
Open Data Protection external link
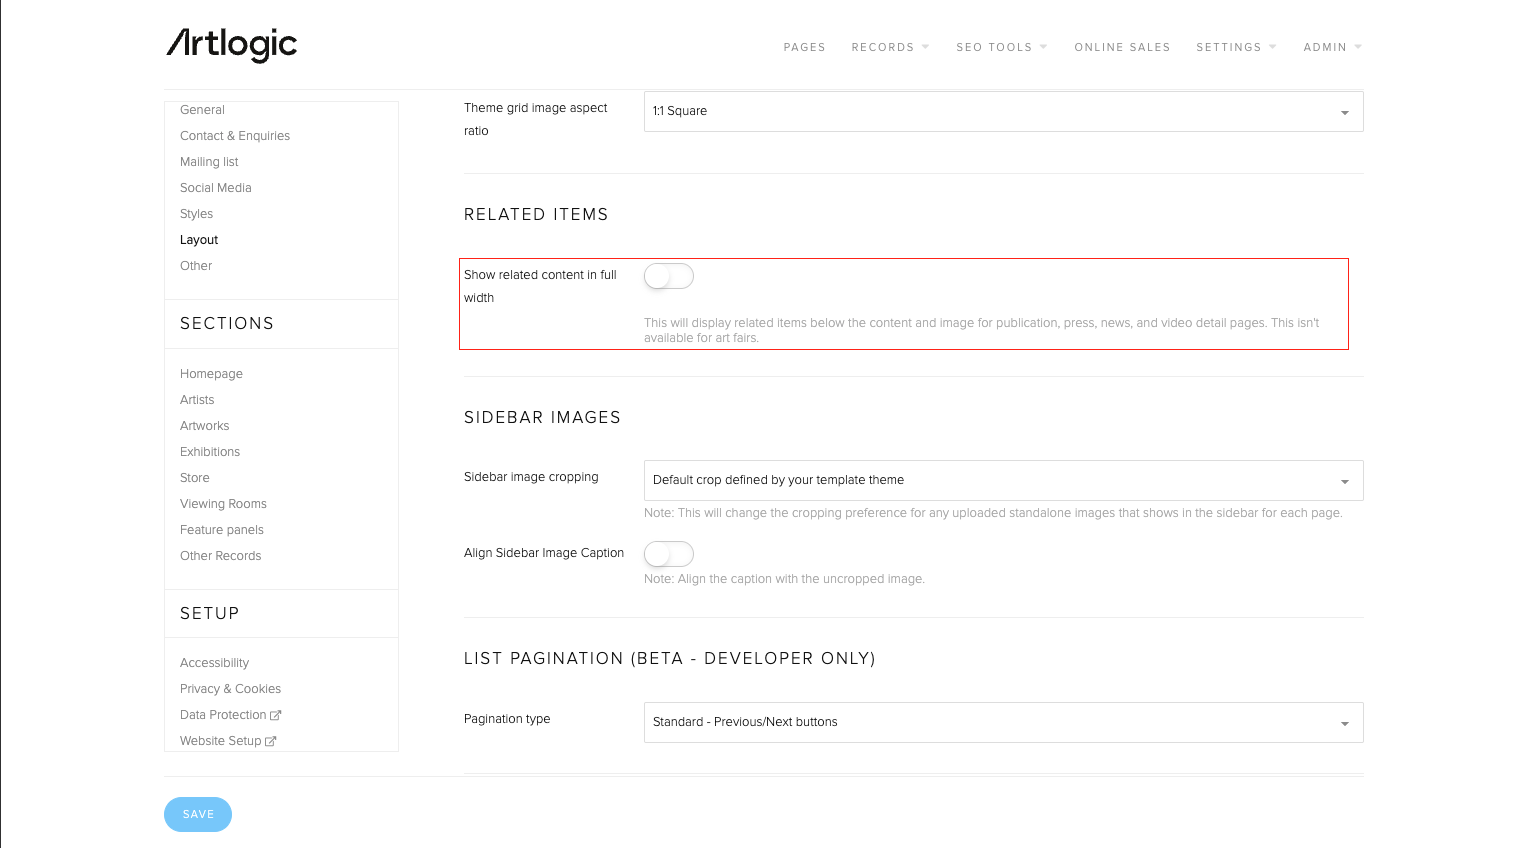tap(229, 715)
